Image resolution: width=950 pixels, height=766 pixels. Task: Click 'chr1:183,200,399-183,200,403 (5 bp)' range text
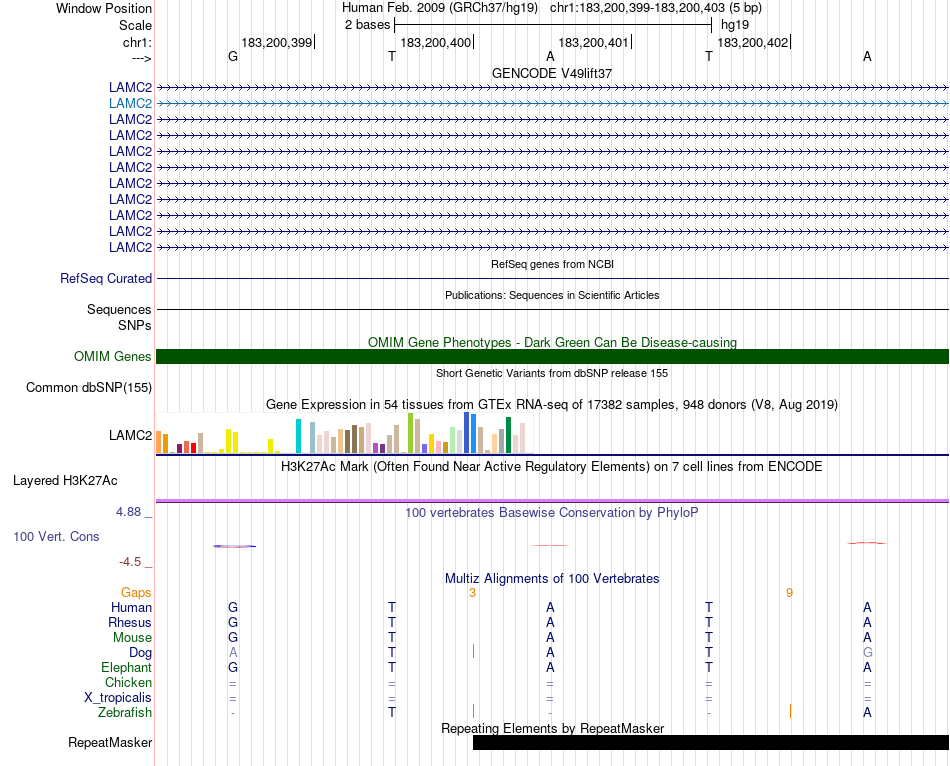(x=656, y=8)
